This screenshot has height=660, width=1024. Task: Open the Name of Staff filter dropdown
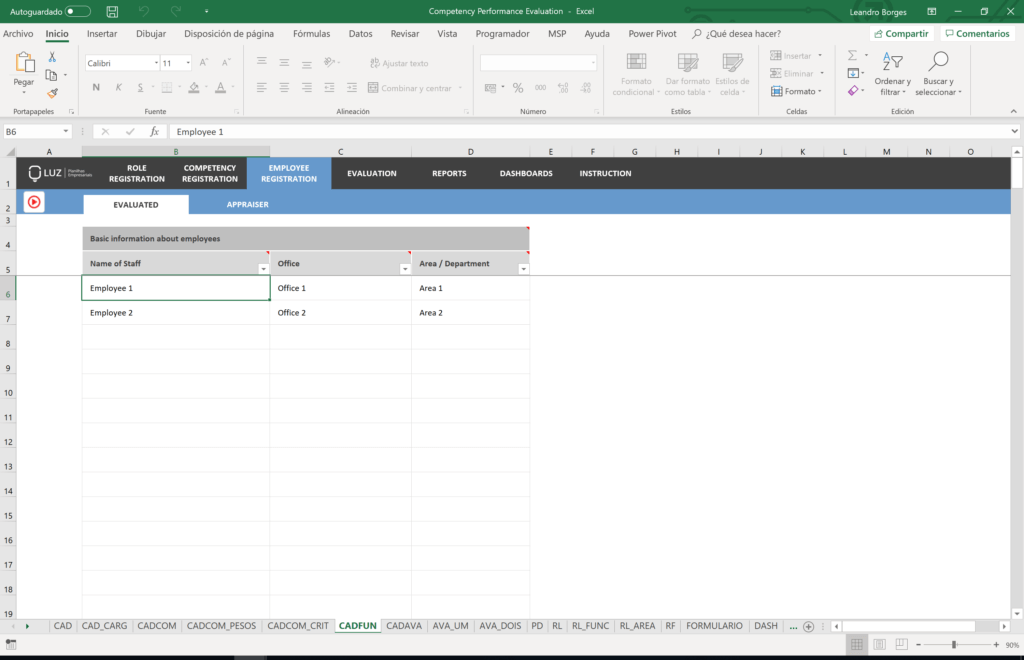click(x=263, y=267)
